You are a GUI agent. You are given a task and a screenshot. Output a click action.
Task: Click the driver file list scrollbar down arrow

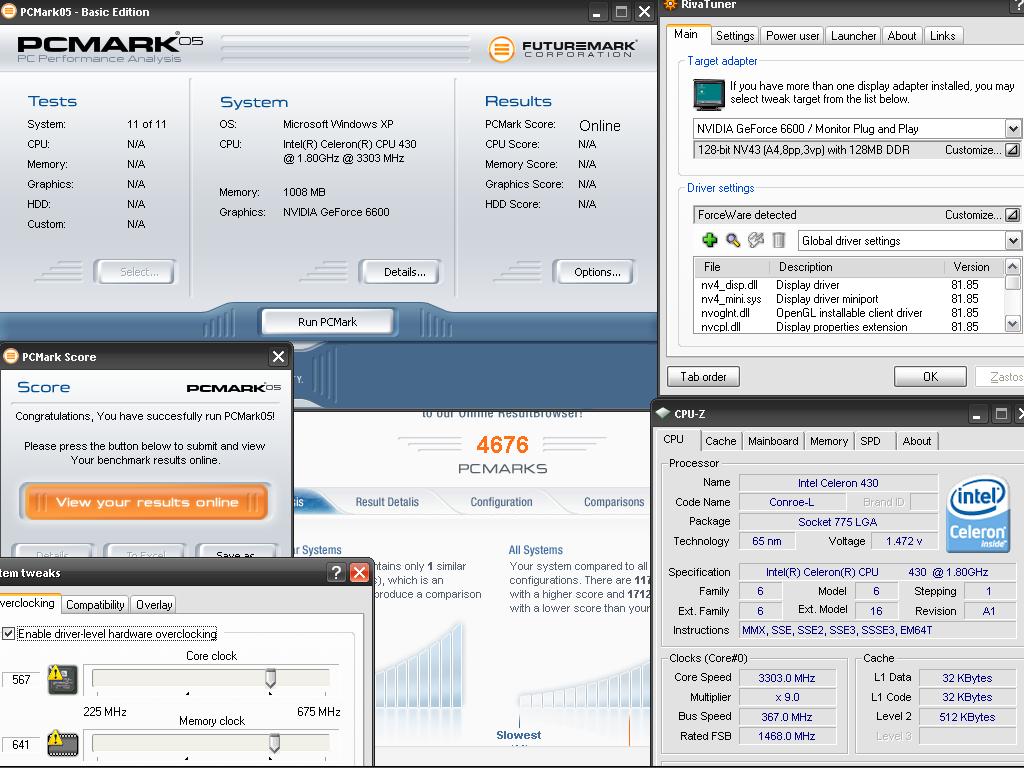point(1012,323)
